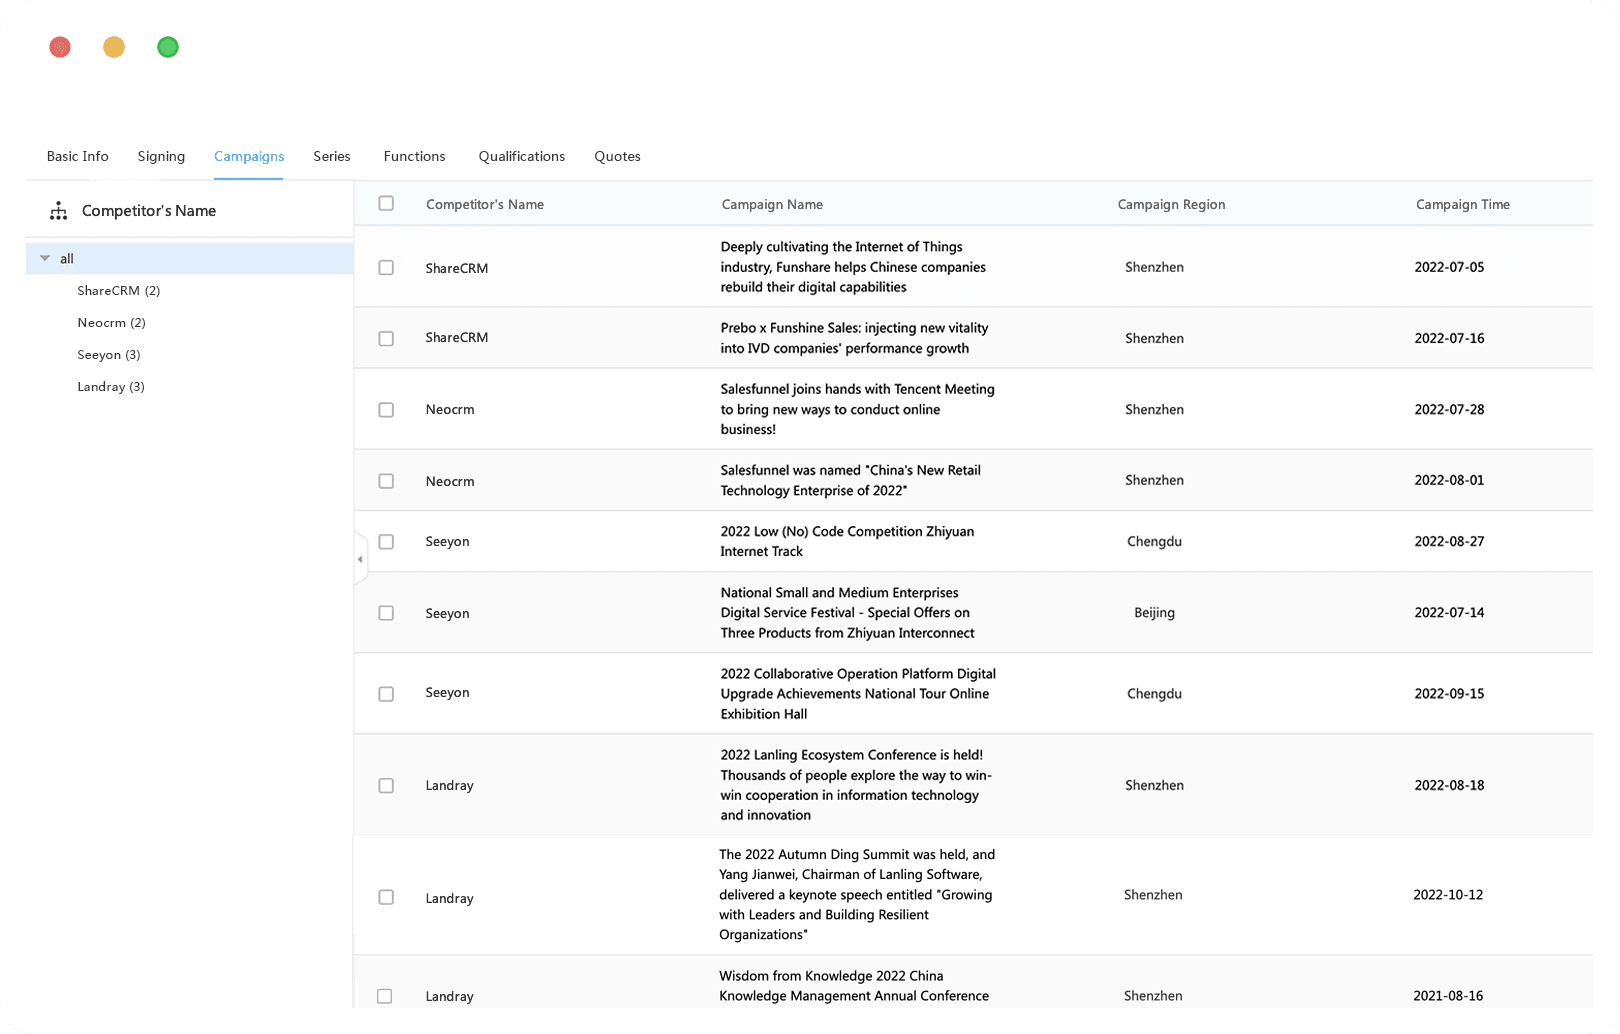Go to the Signing tab
Image resolution: width=1620 pixels, height=1034 pixels.
161,156
